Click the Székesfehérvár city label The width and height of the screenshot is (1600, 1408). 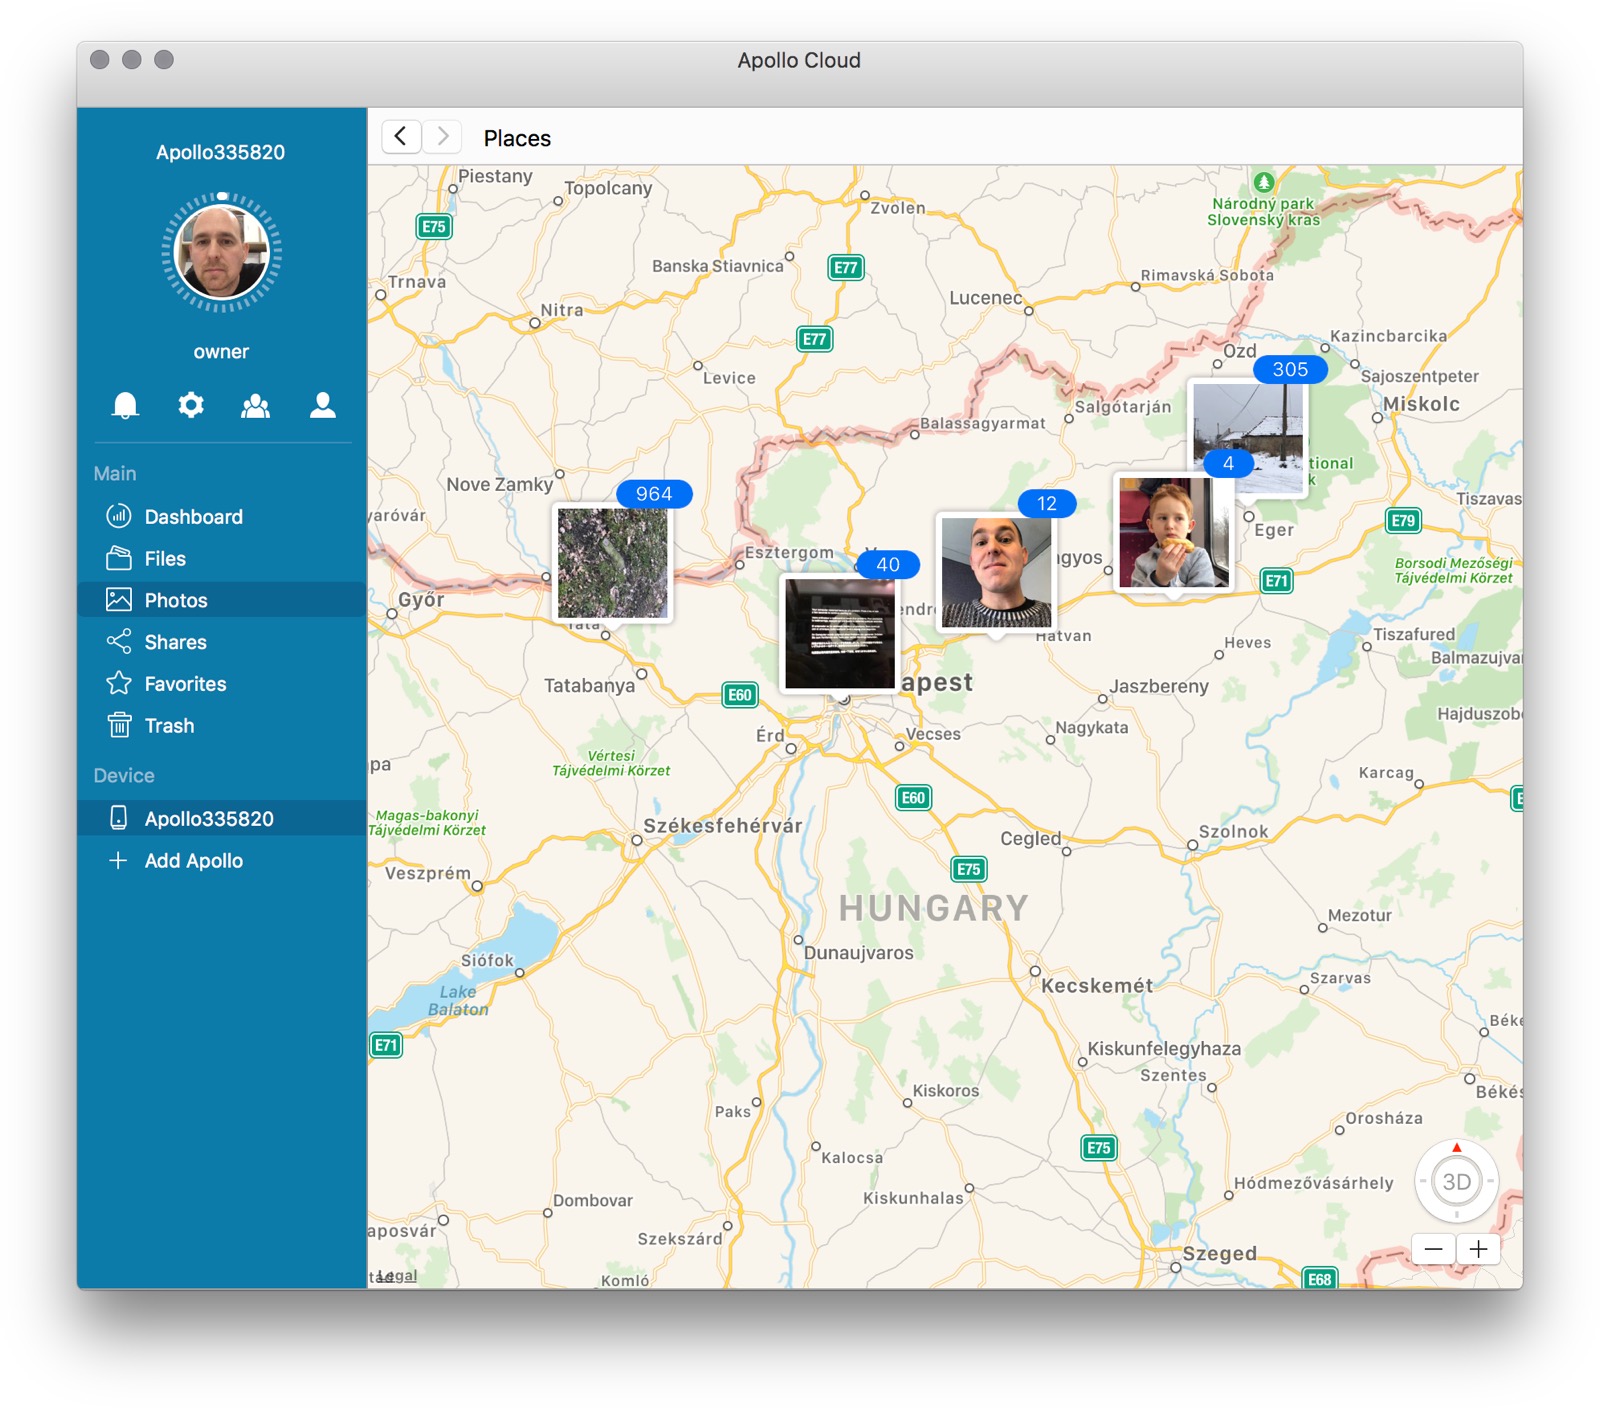point(723,825)
